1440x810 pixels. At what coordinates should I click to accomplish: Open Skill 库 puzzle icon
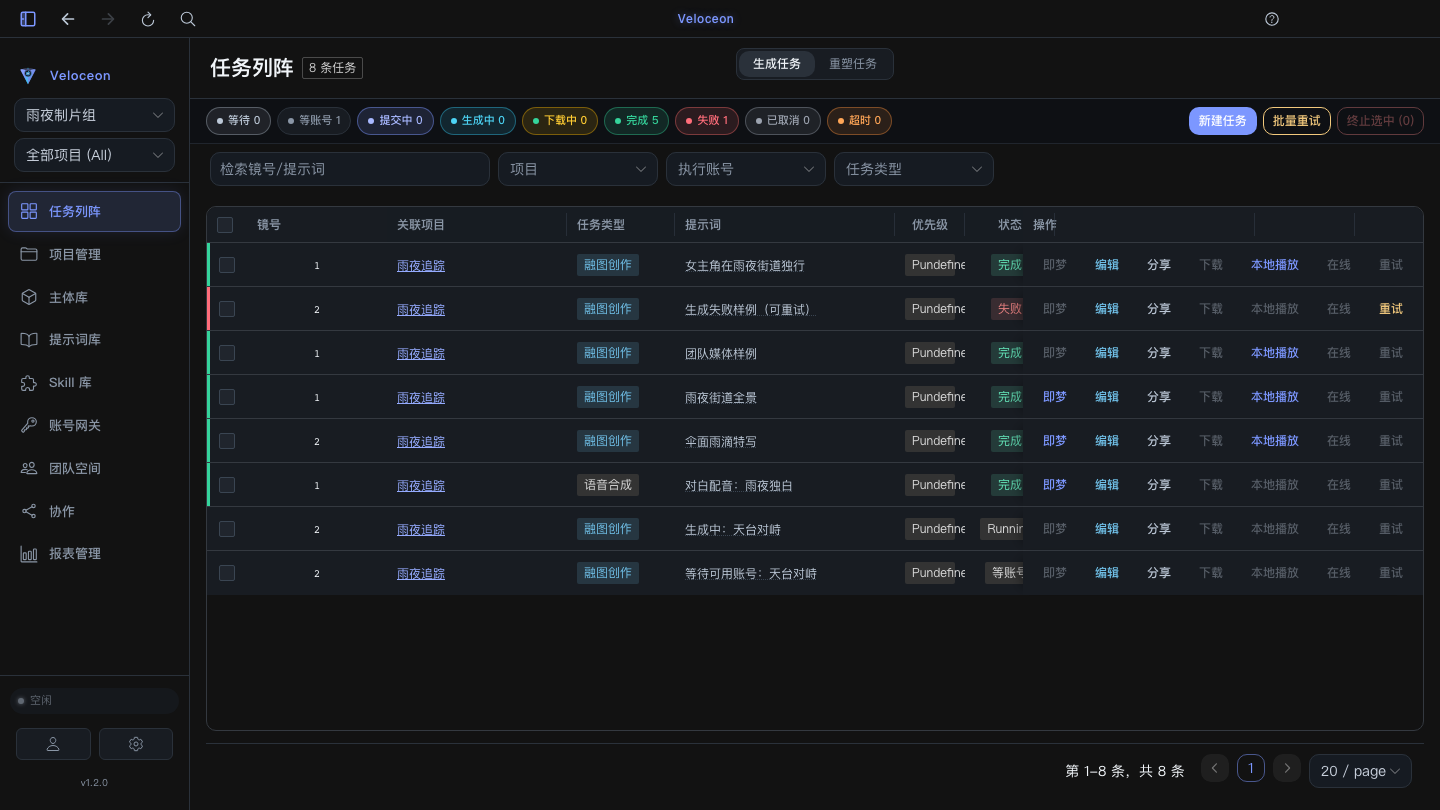click(29, 383)
